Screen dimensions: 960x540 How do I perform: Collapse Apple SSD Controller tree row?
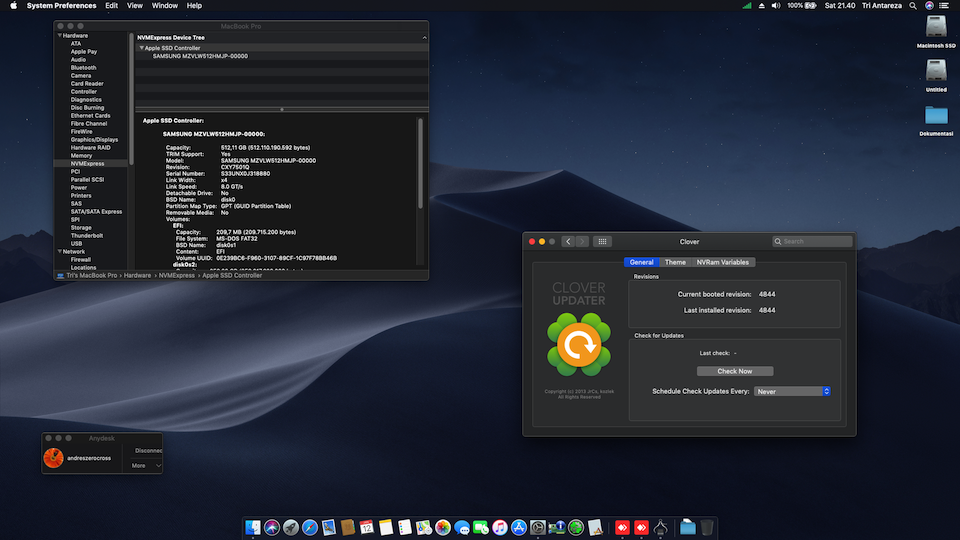141,48
